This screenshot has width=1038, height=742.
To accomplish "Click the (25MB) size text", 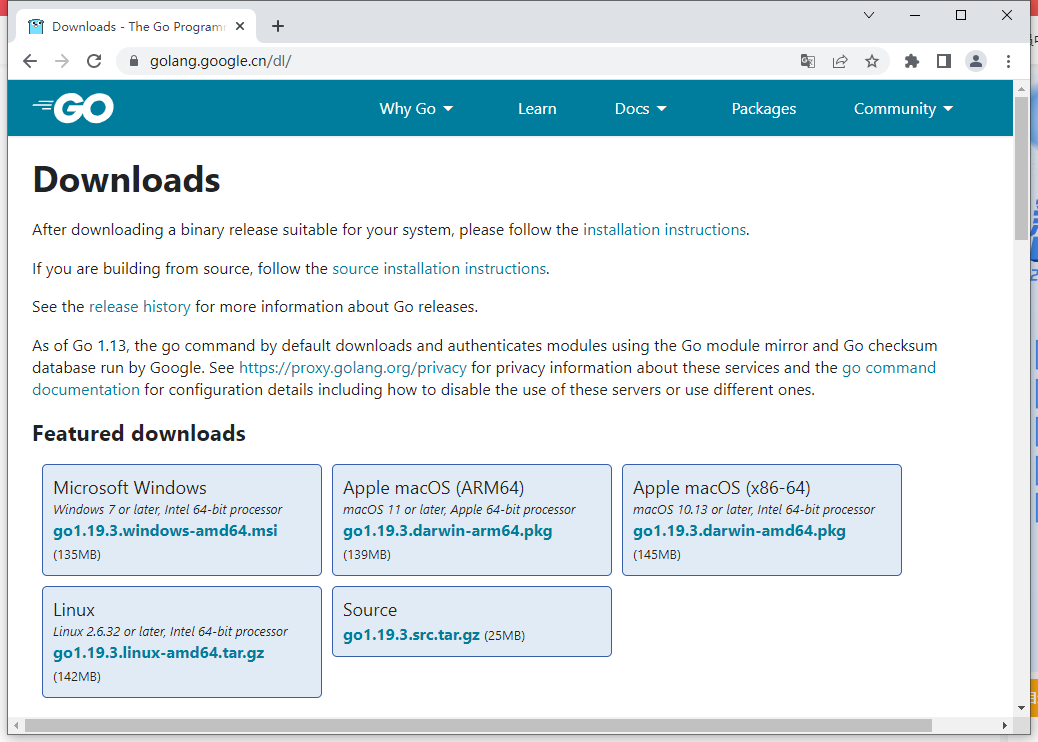I will (x=504, y=636).
